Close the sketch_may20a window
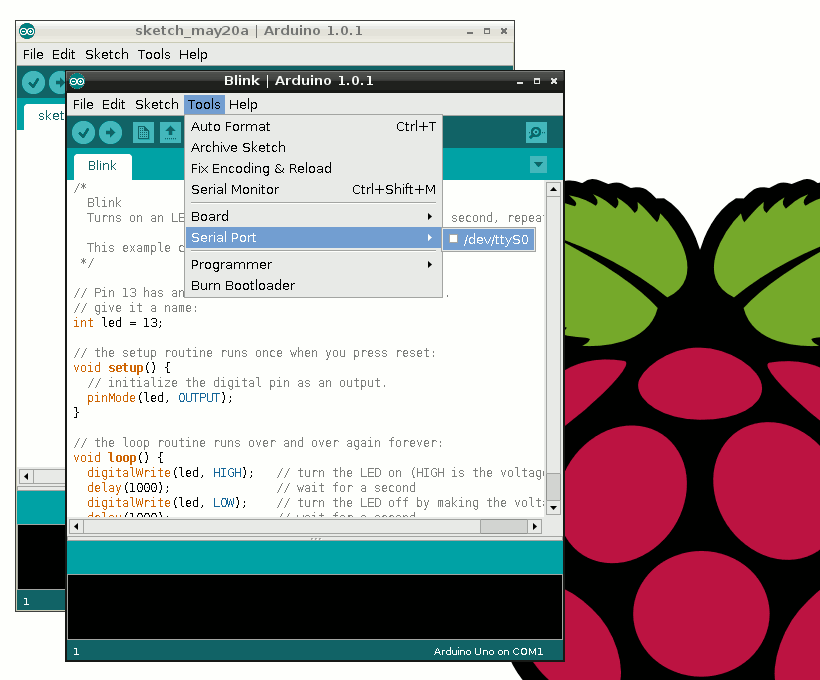The width and height of the screenshot is (820, 680). 504,31
